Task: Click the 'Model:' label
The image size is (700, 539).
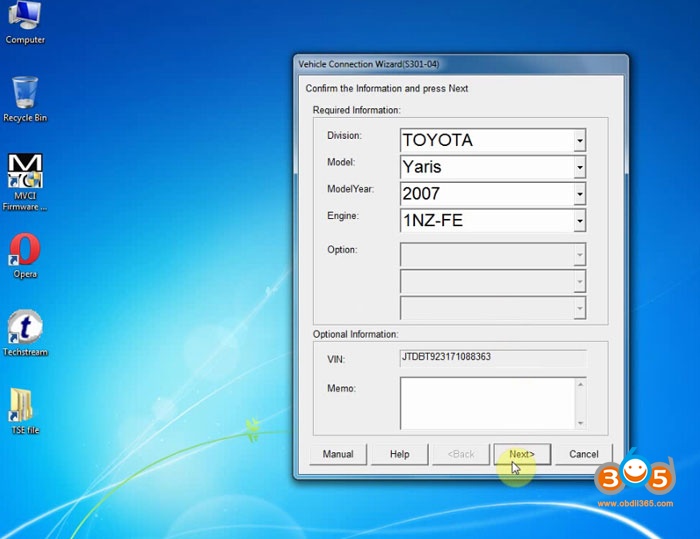Action: (341, 162)
